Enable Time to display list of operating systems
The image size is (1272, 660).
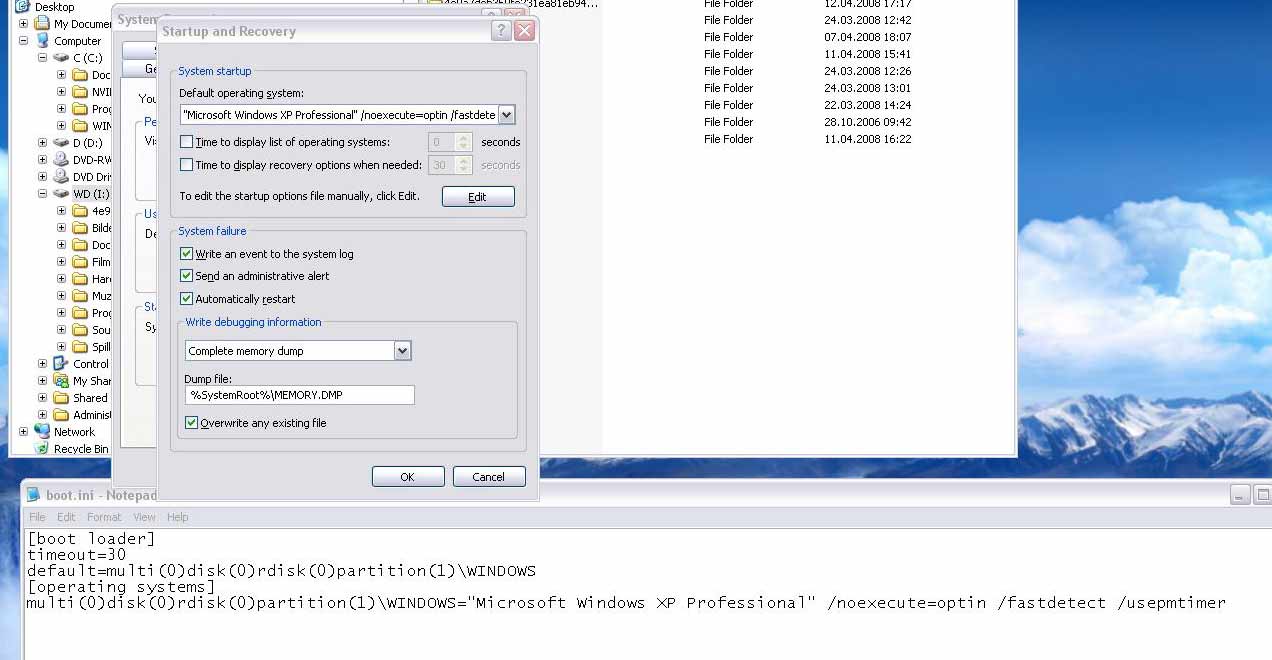tap(186, 142)
